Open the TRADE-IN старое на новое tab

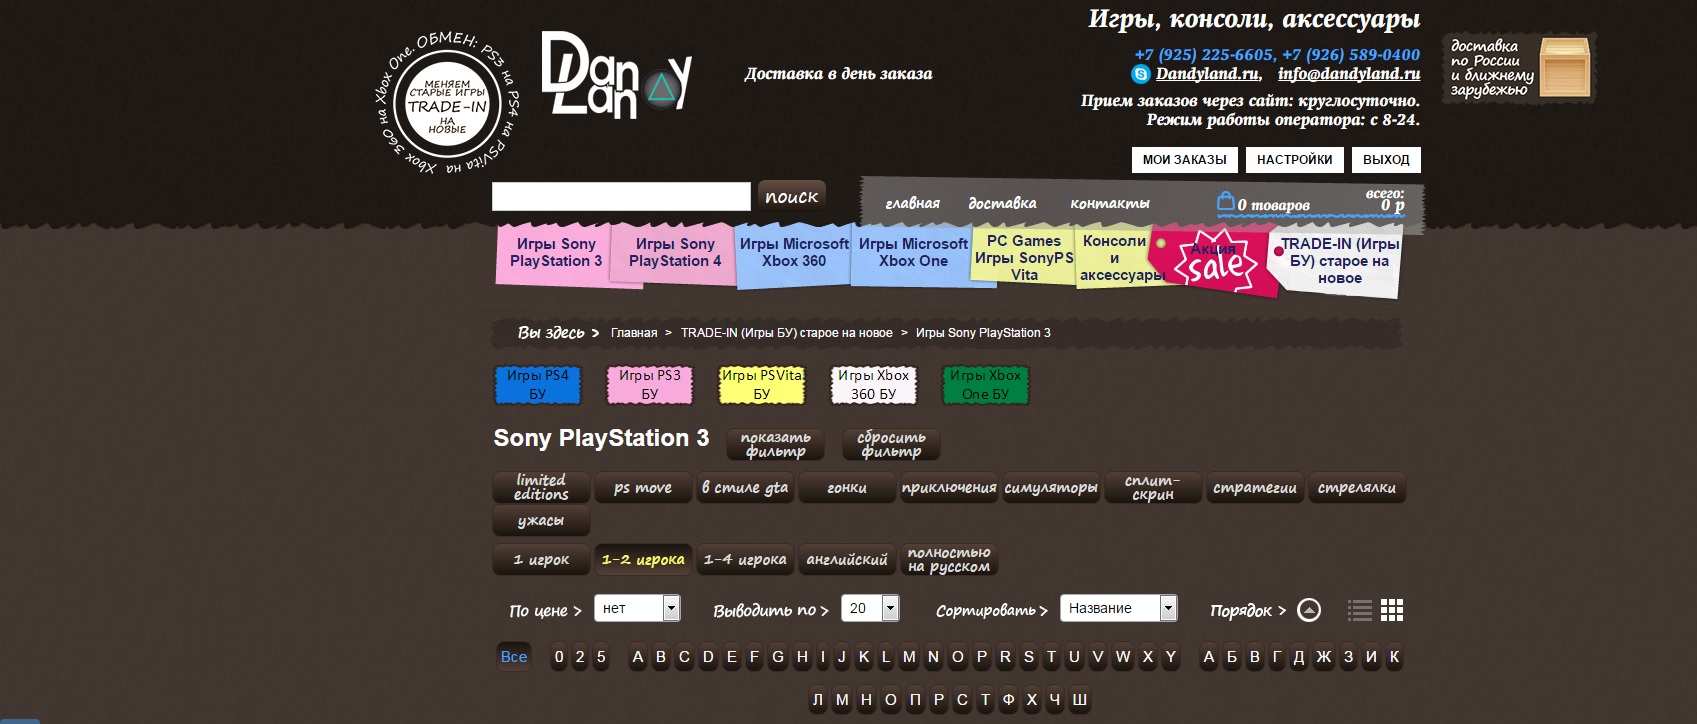[1339, 262]
